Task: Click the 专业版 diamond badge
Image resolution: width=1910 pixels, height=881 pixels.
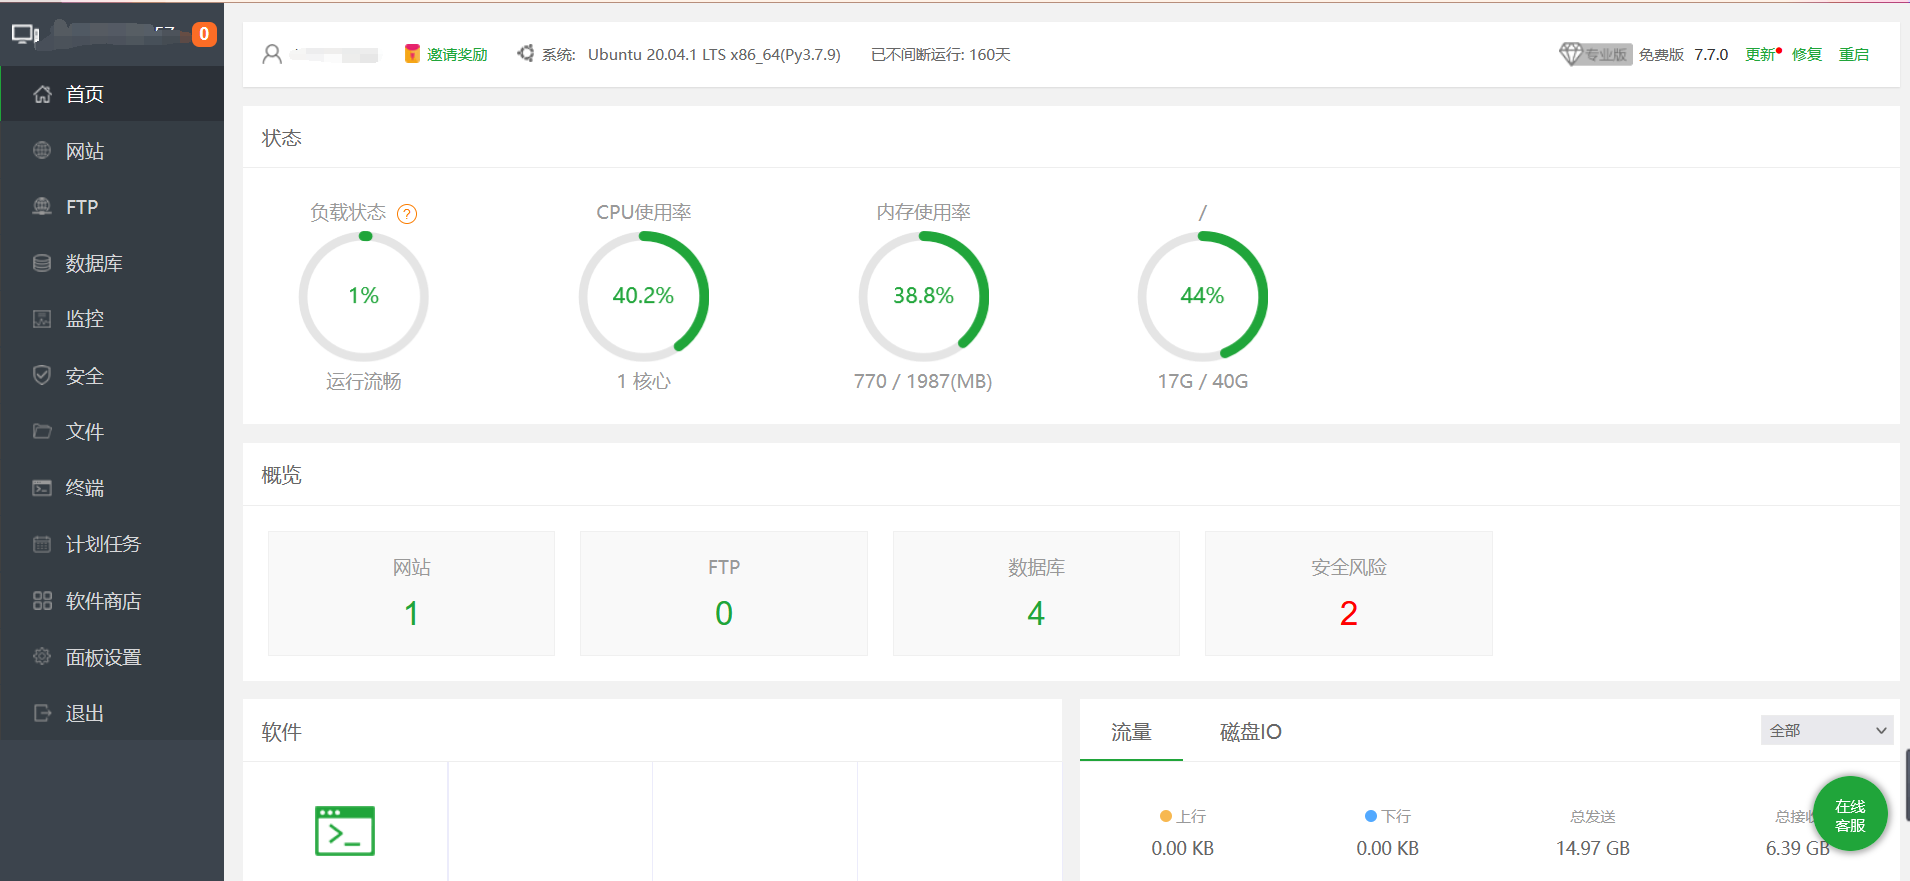Action: click(x=1595, y=54)
